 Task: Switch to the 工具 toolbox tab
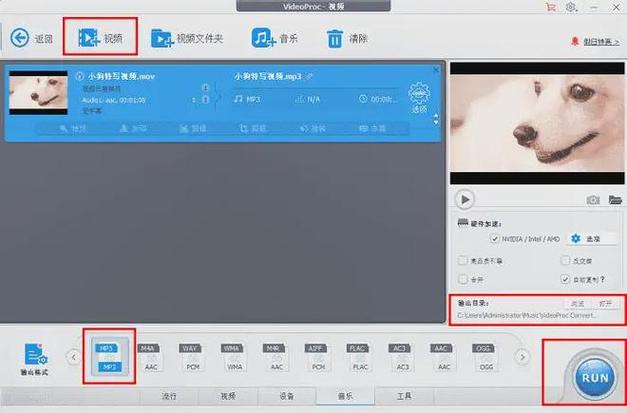tap(404, 396)
